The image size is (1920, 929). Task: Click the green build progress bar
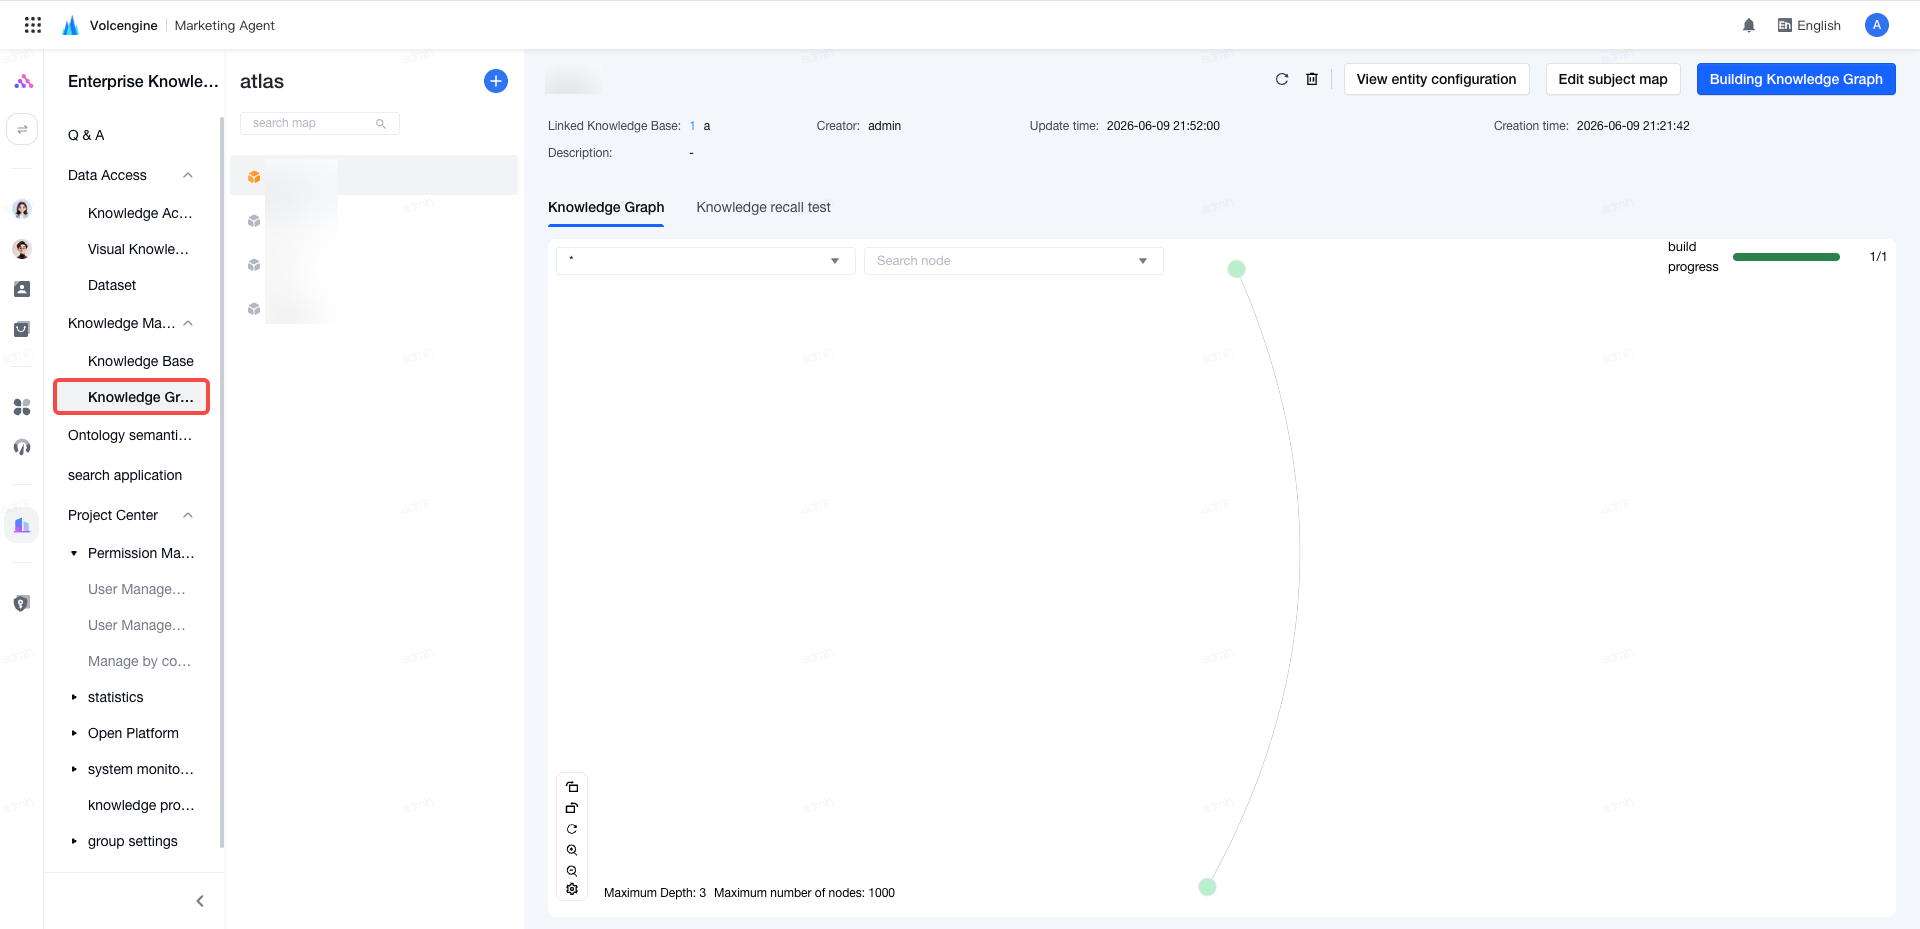(1786, 257)
